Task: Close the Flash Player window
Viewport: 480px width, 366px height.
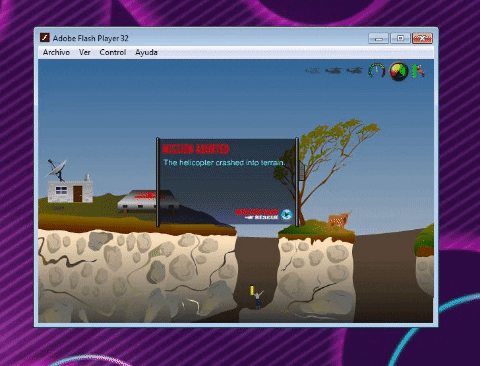Action: click(422, 38)
